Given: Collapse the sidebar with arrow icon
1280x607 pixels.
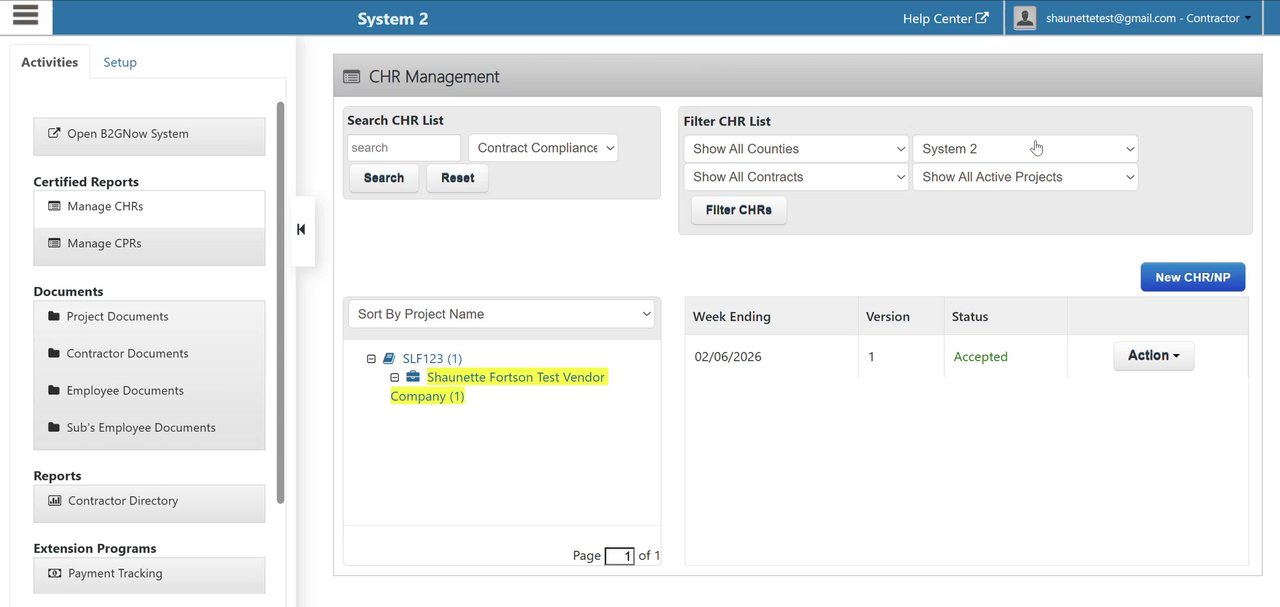Looking at the screenshot, I should tap(301, 230).
